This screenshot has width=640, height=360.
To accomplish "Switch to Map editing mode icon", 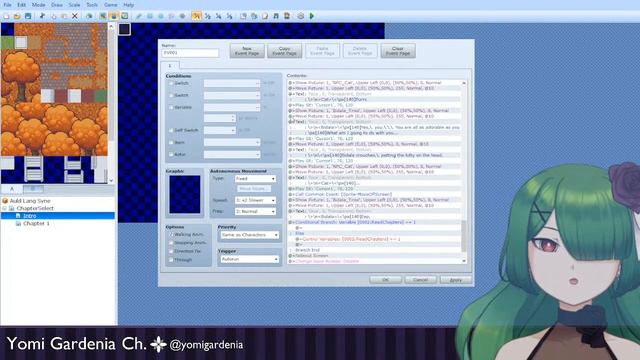I will point(103,16).
